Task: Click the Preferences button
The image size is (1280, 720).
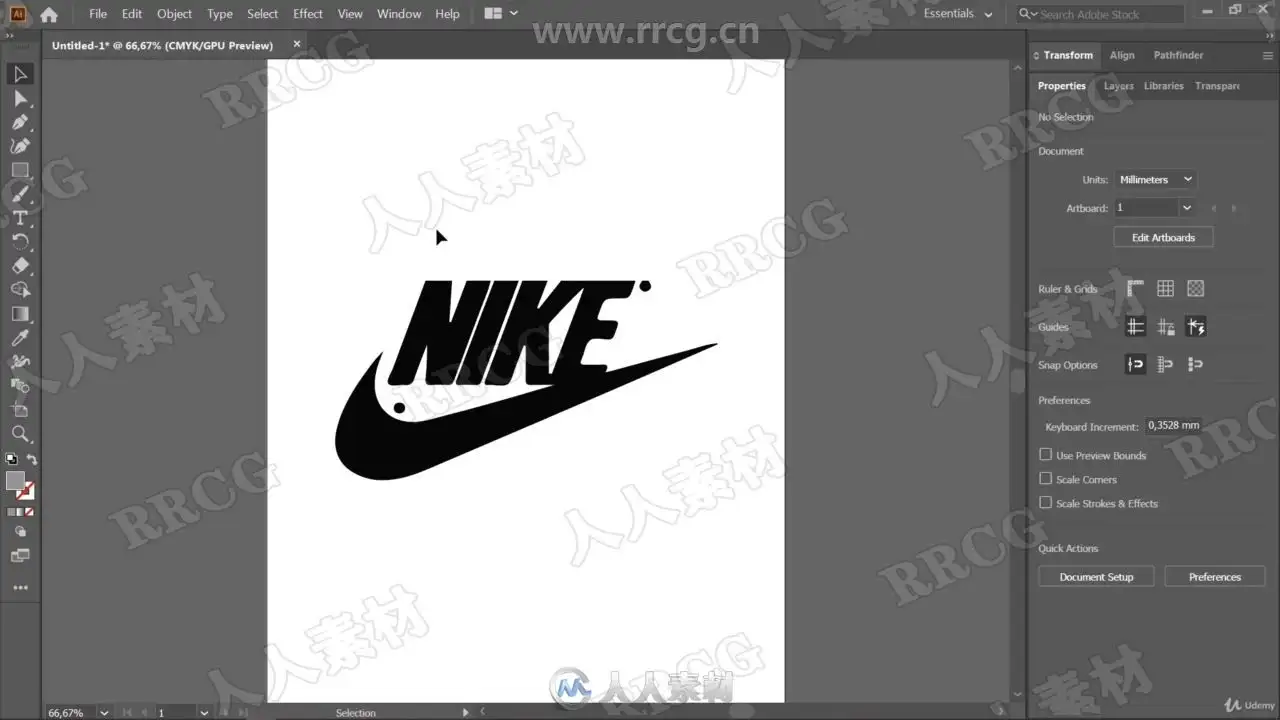Action: [x=1215, y=577]
